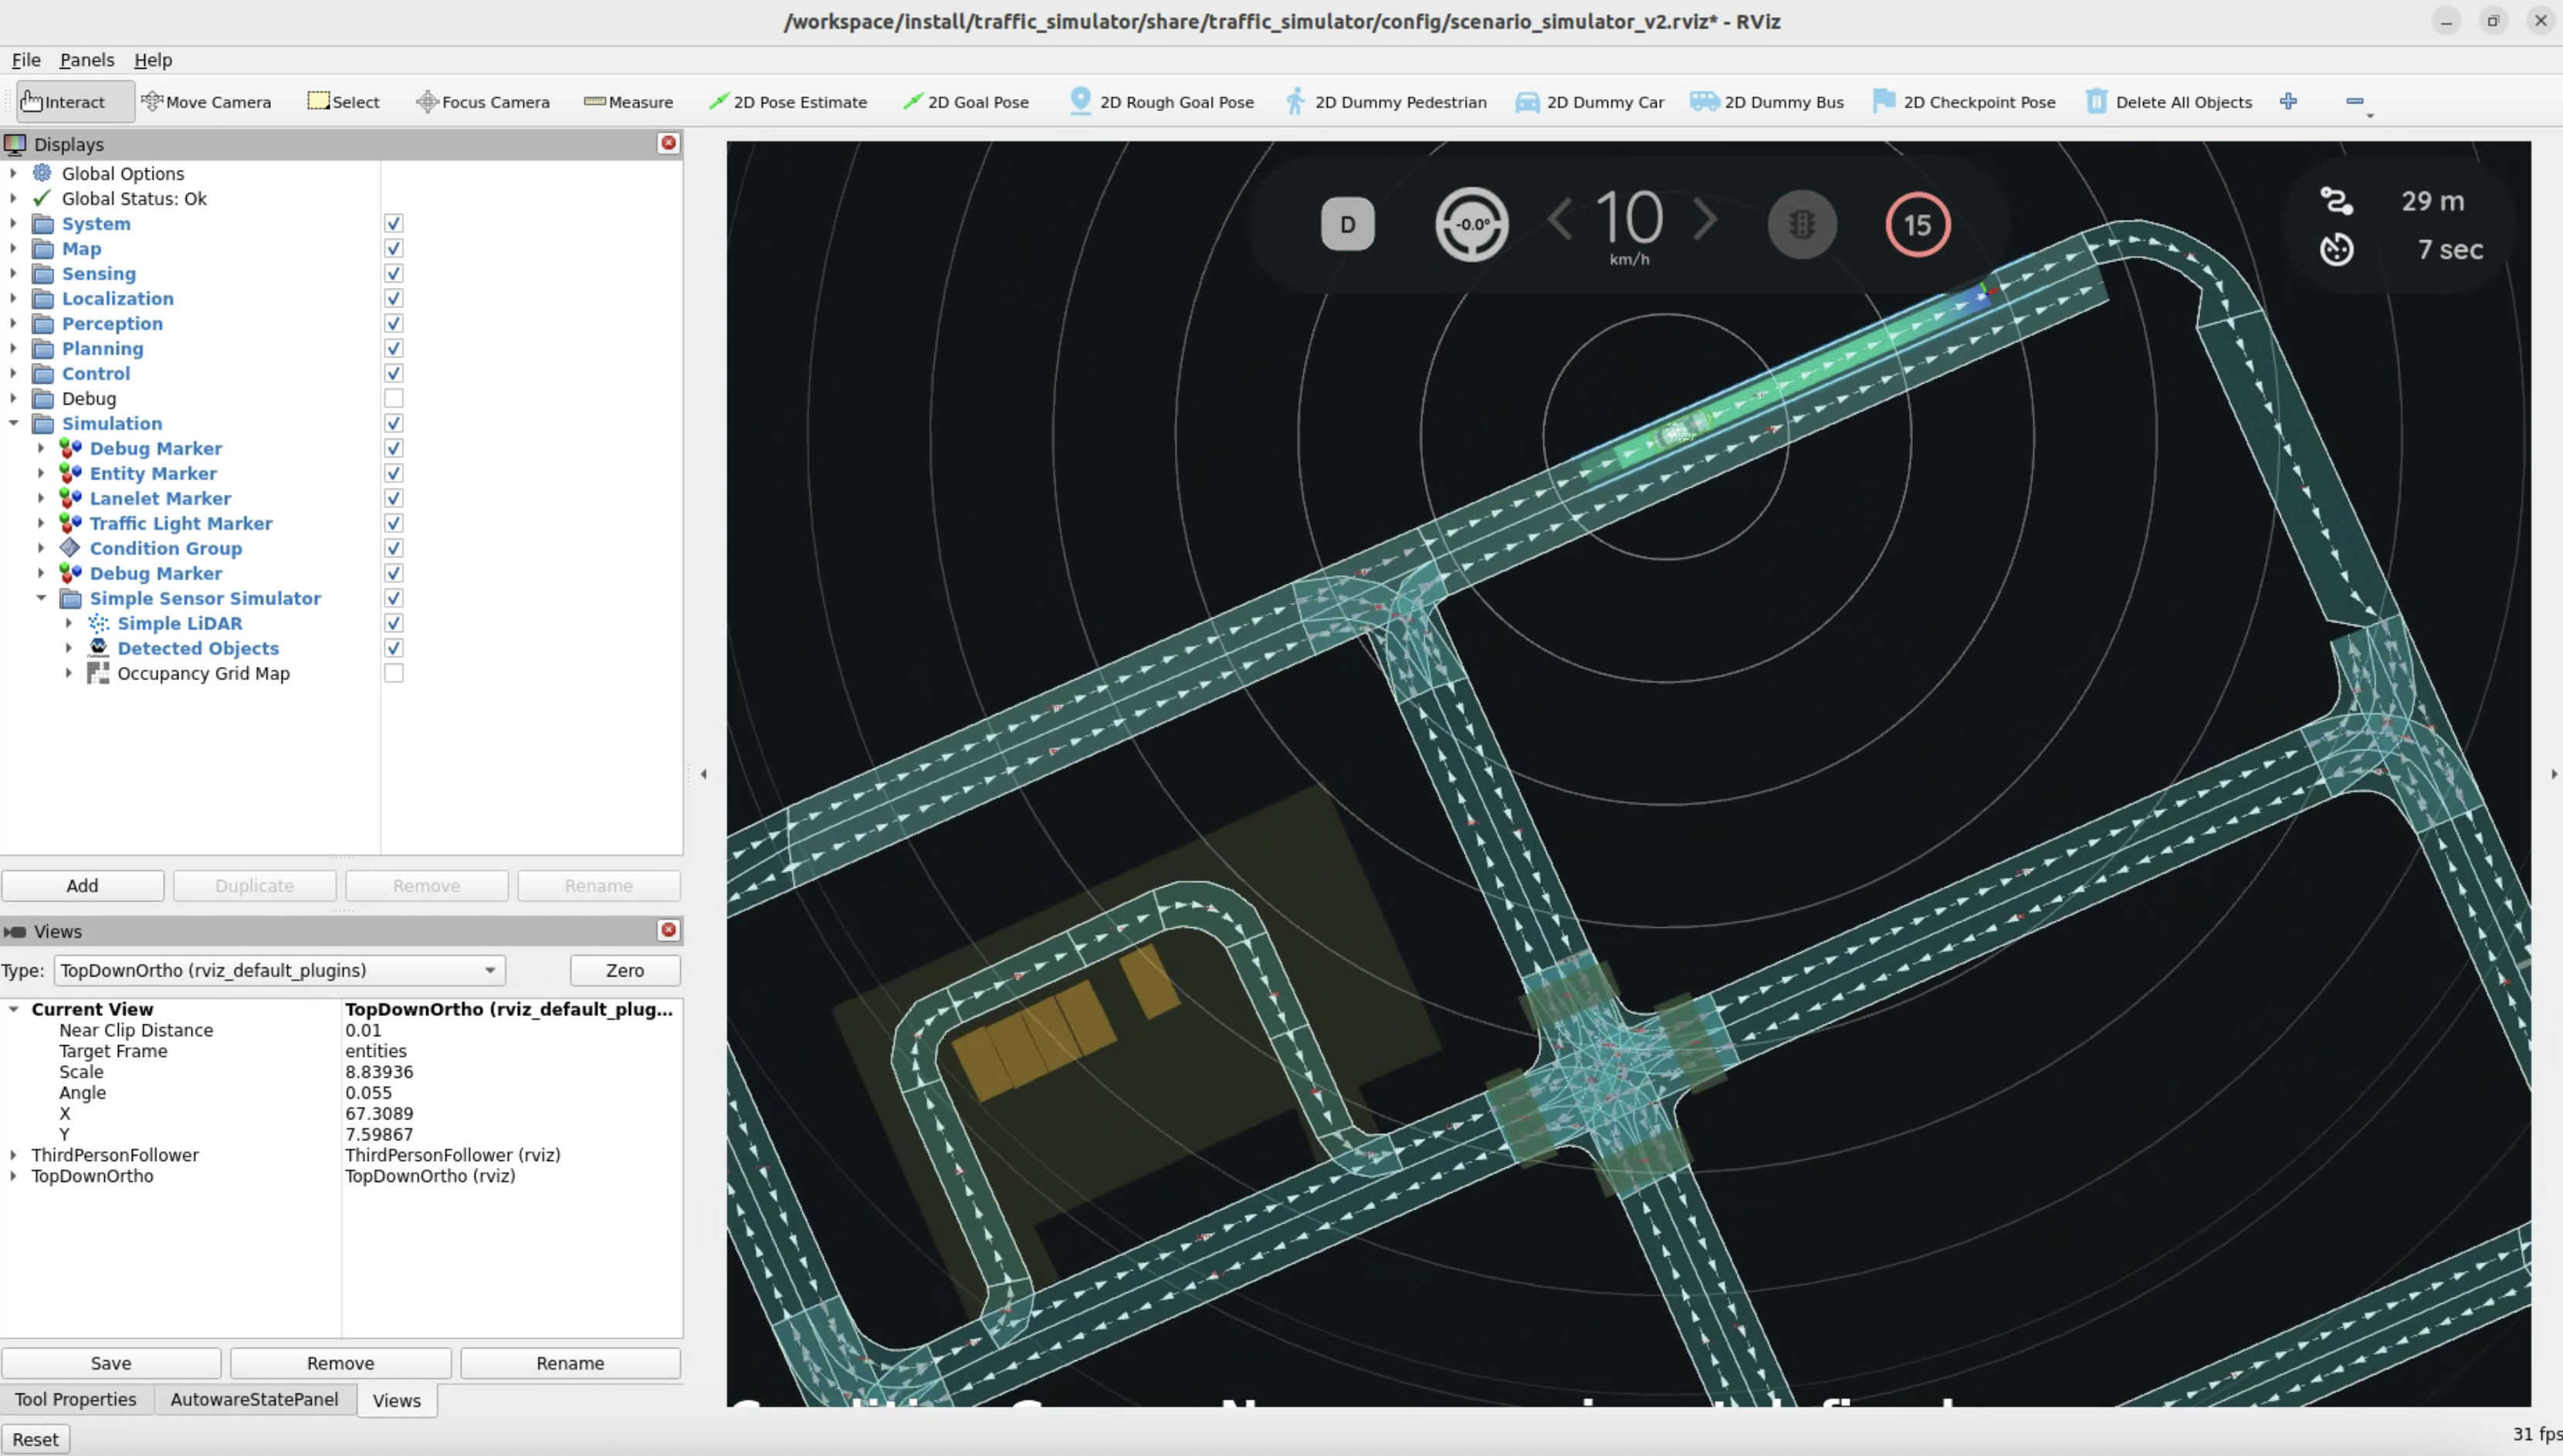
Task: Click the Reset button
Action: (x=35, y=1439)
